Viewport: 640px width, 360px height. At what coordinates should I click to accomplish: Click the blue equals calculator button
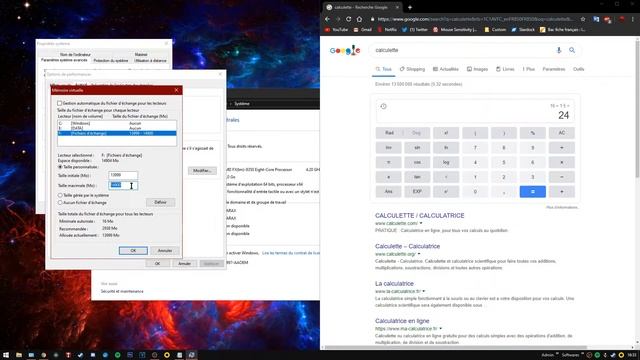tap(532, 191)
